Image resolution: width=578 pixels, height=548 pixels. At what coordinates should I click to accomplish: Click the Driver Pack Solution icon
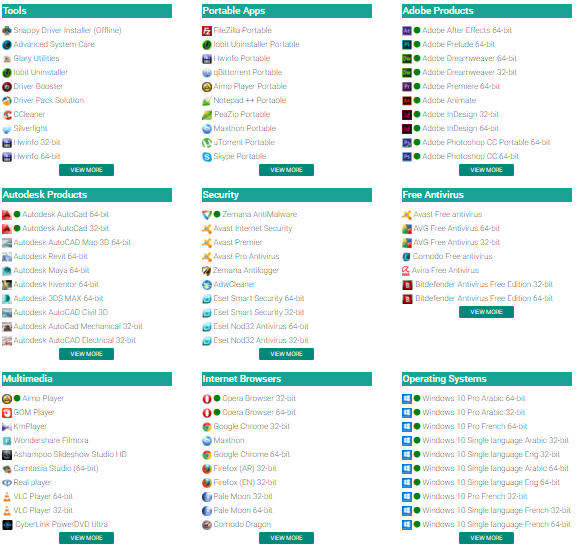coord(7,101)
